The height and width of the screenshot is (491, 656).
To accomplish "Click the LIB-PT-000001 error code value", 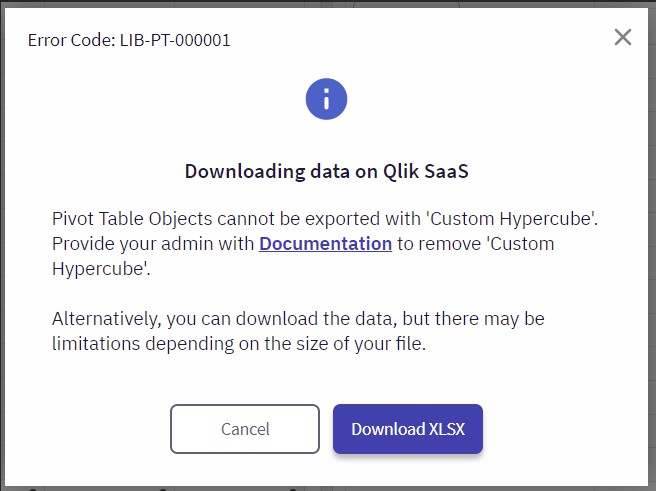I will pos(175,40).
